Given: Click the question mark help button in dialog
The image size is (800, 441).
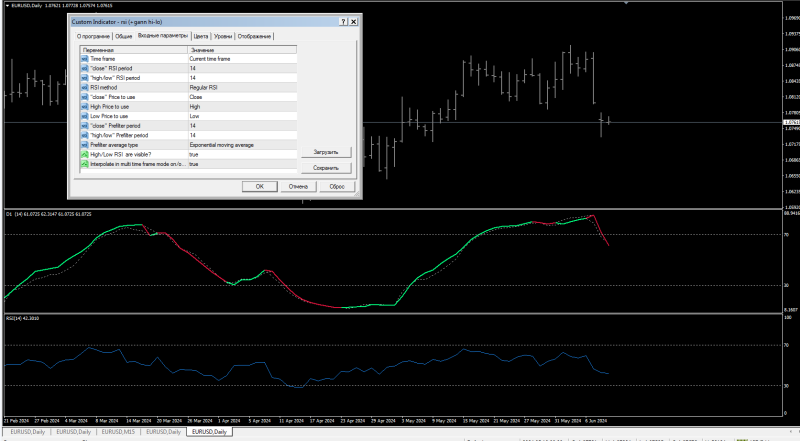Looking at the screenshot, I should [x=343, y=21].
